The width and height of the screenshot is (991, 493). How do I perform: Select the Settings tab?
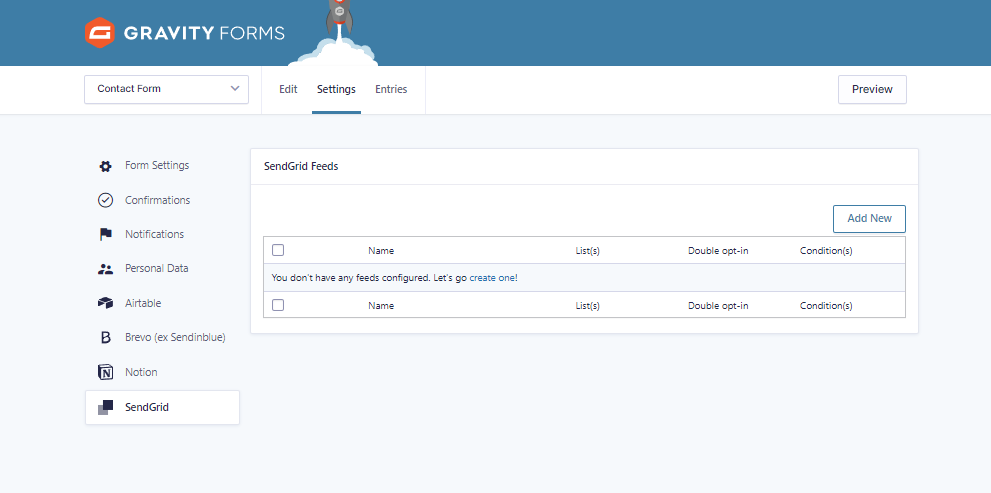(x=336, y=89)
